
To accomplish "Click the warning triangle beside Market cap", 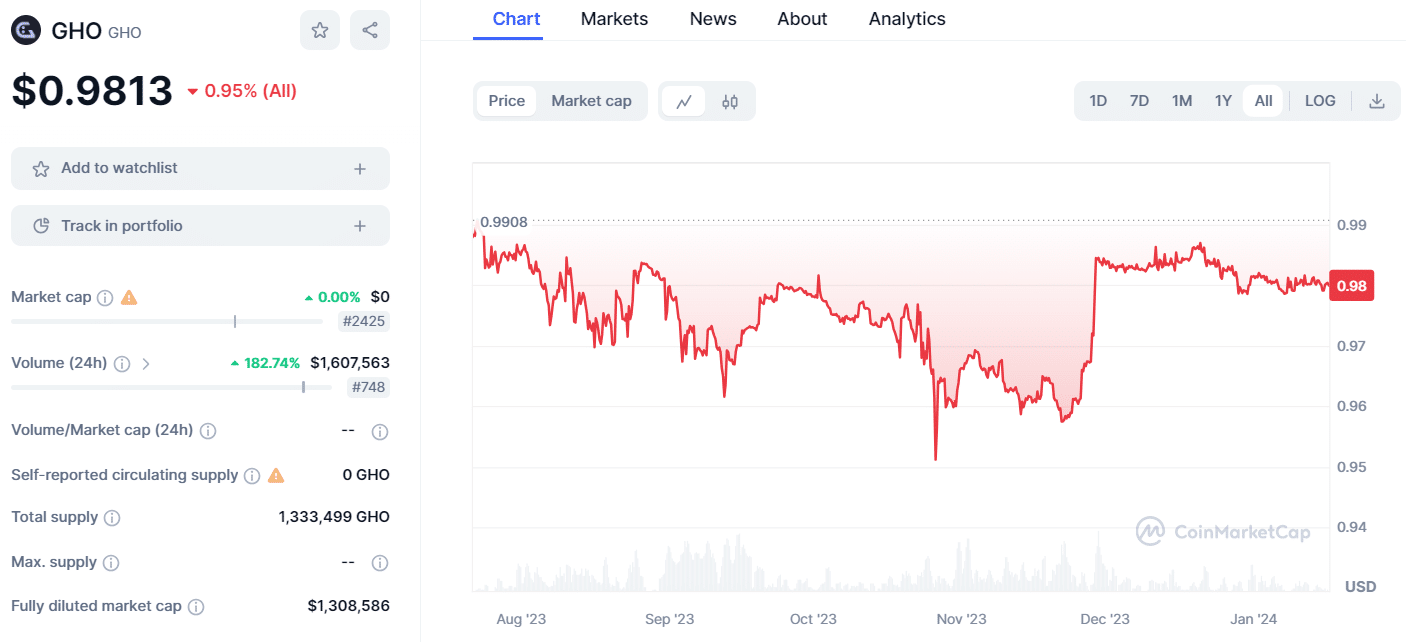I will pyautogui.click(x=128, y=297).
